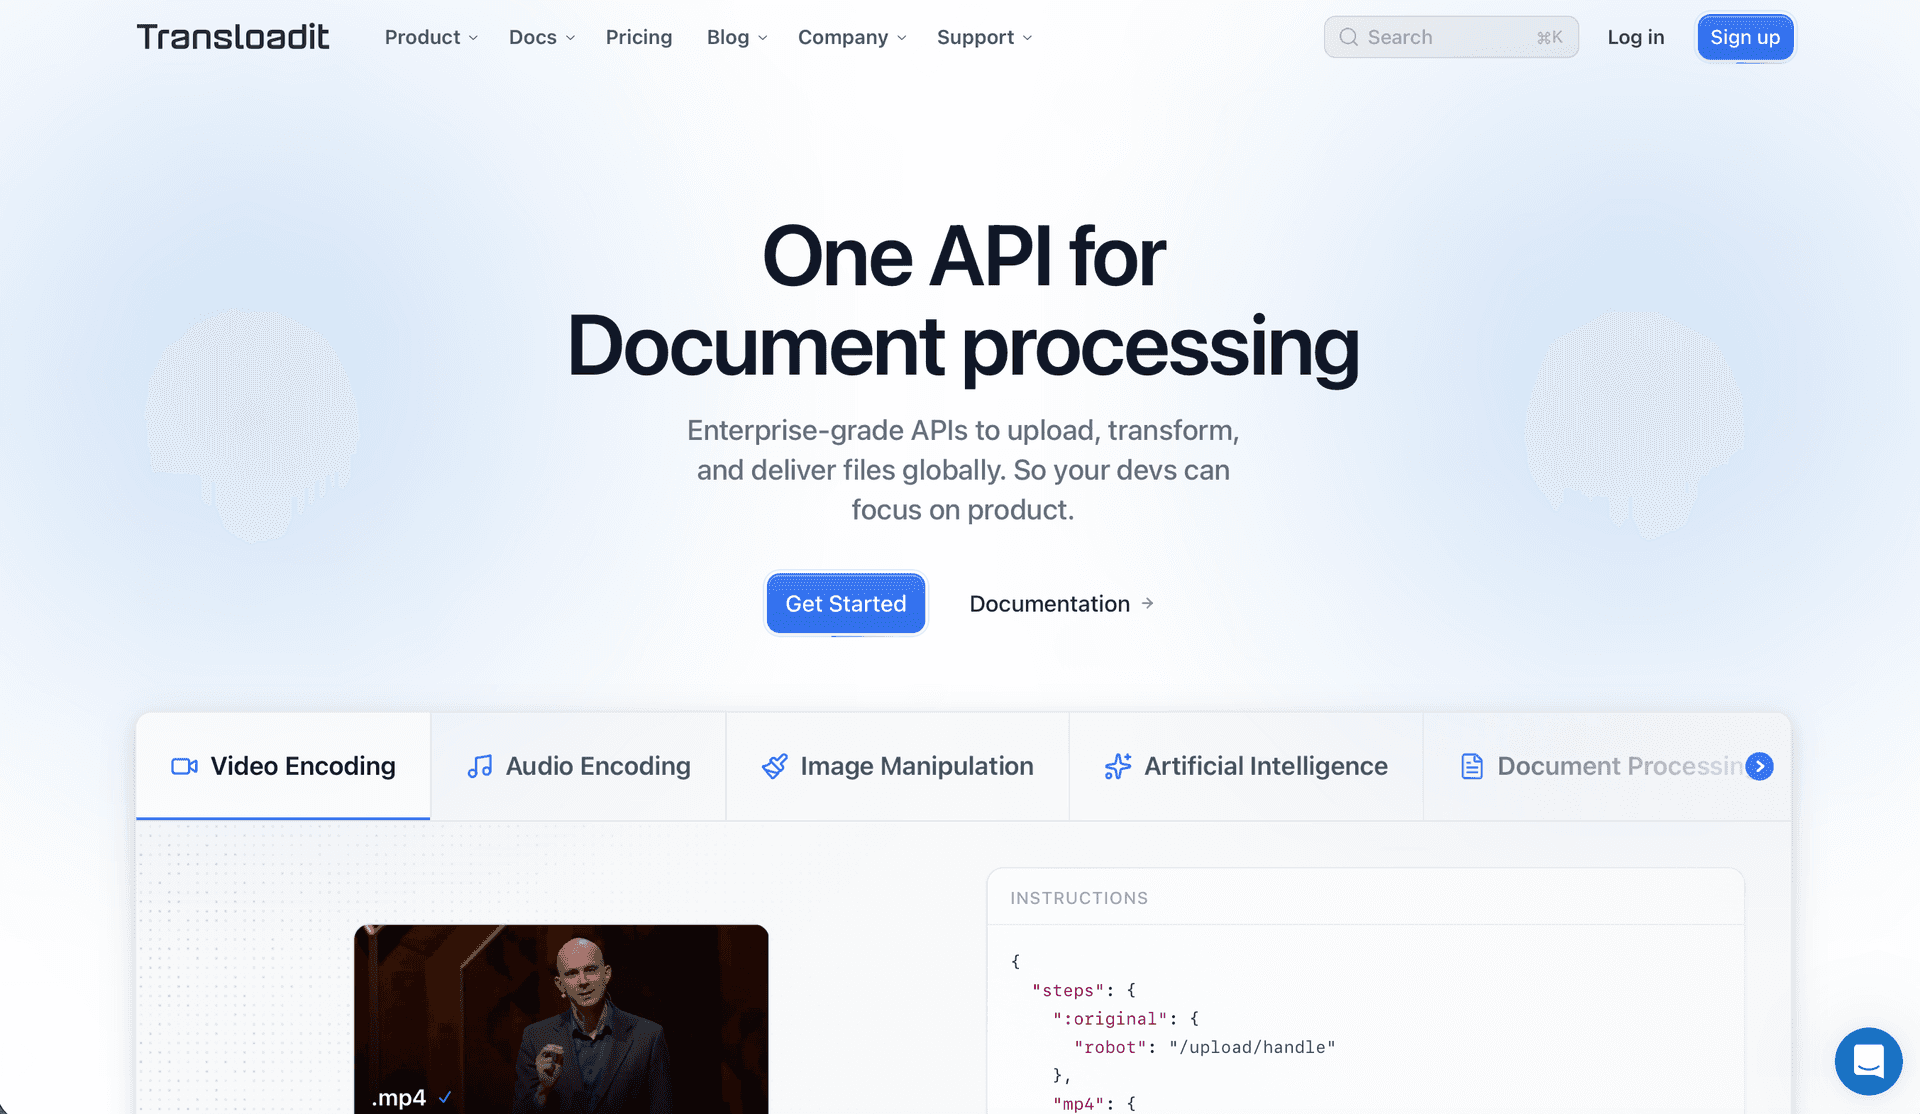Viewport: 1920px width, 1114px height.
Task: Click the magnifier icon in search
Action: pyautogui.click(x=1349, y=37)
